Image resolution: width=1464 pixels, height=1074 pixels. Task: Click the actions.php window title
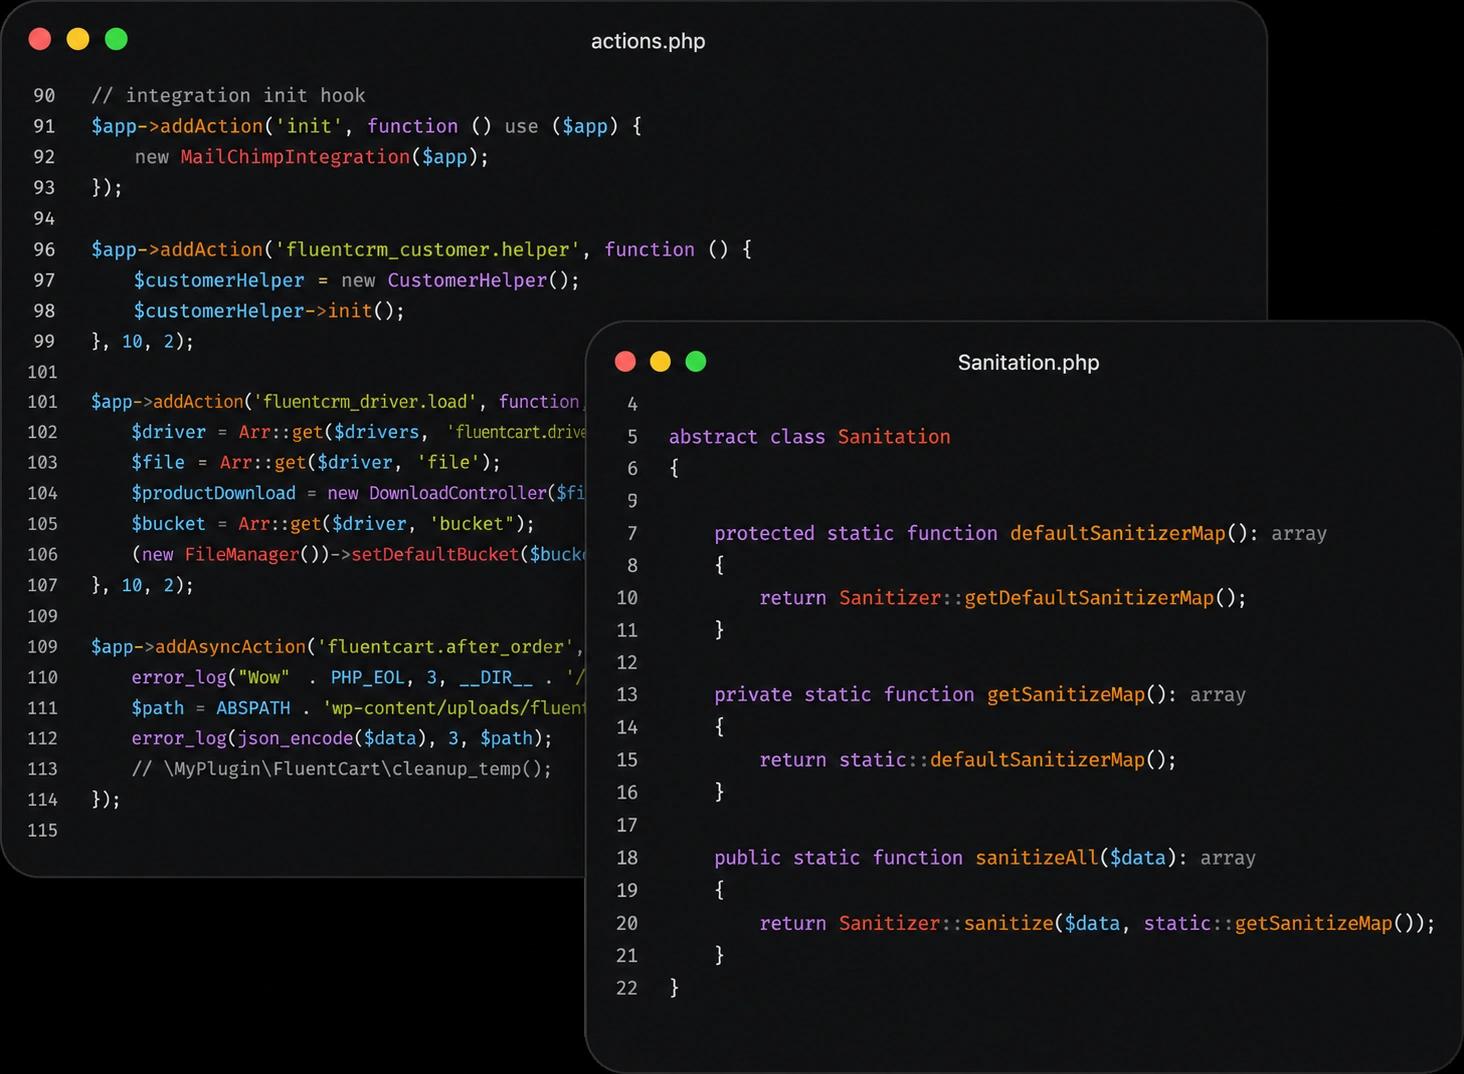point(648,41)
